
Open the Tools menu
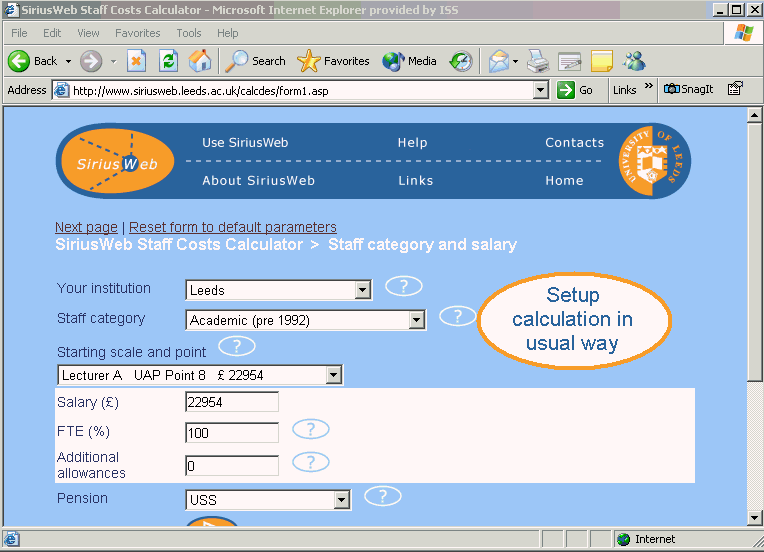[x=189, y=33]
